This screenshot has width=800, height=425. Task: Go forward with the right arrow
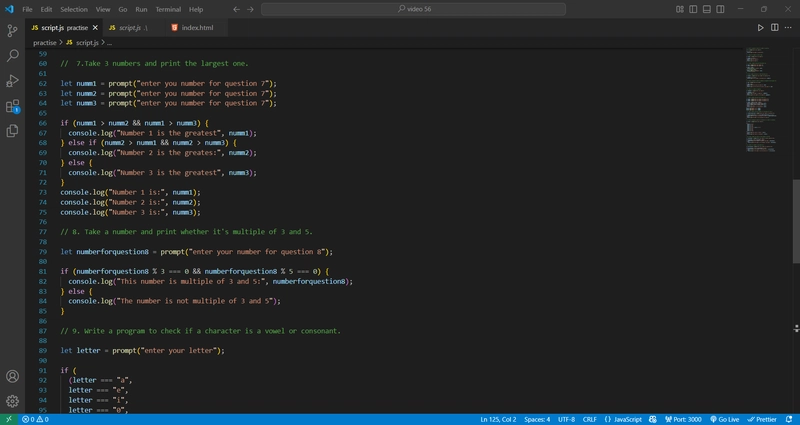pyautogui.click(x=250, y=9)
